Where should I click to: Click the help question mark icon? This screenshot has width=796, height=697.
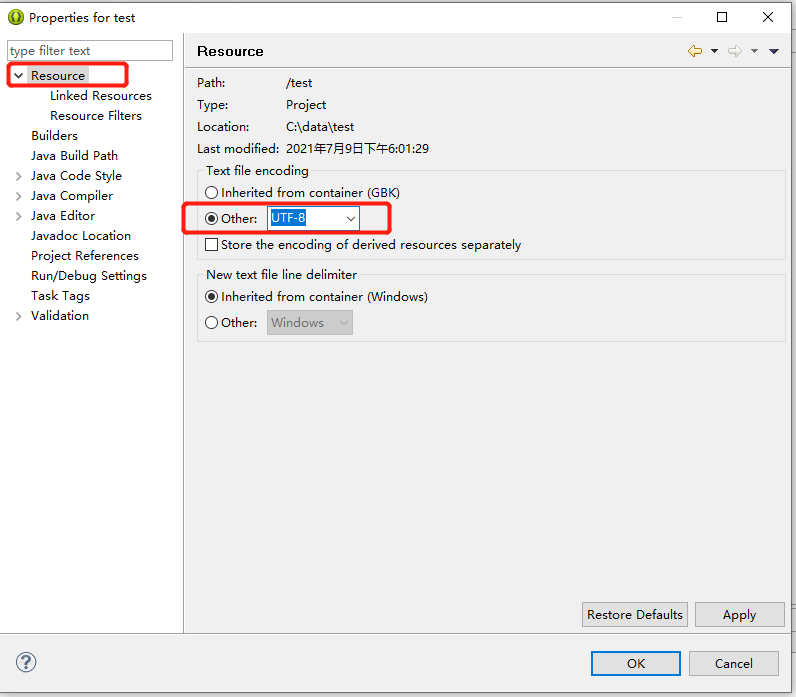click(x=27, y=662)
